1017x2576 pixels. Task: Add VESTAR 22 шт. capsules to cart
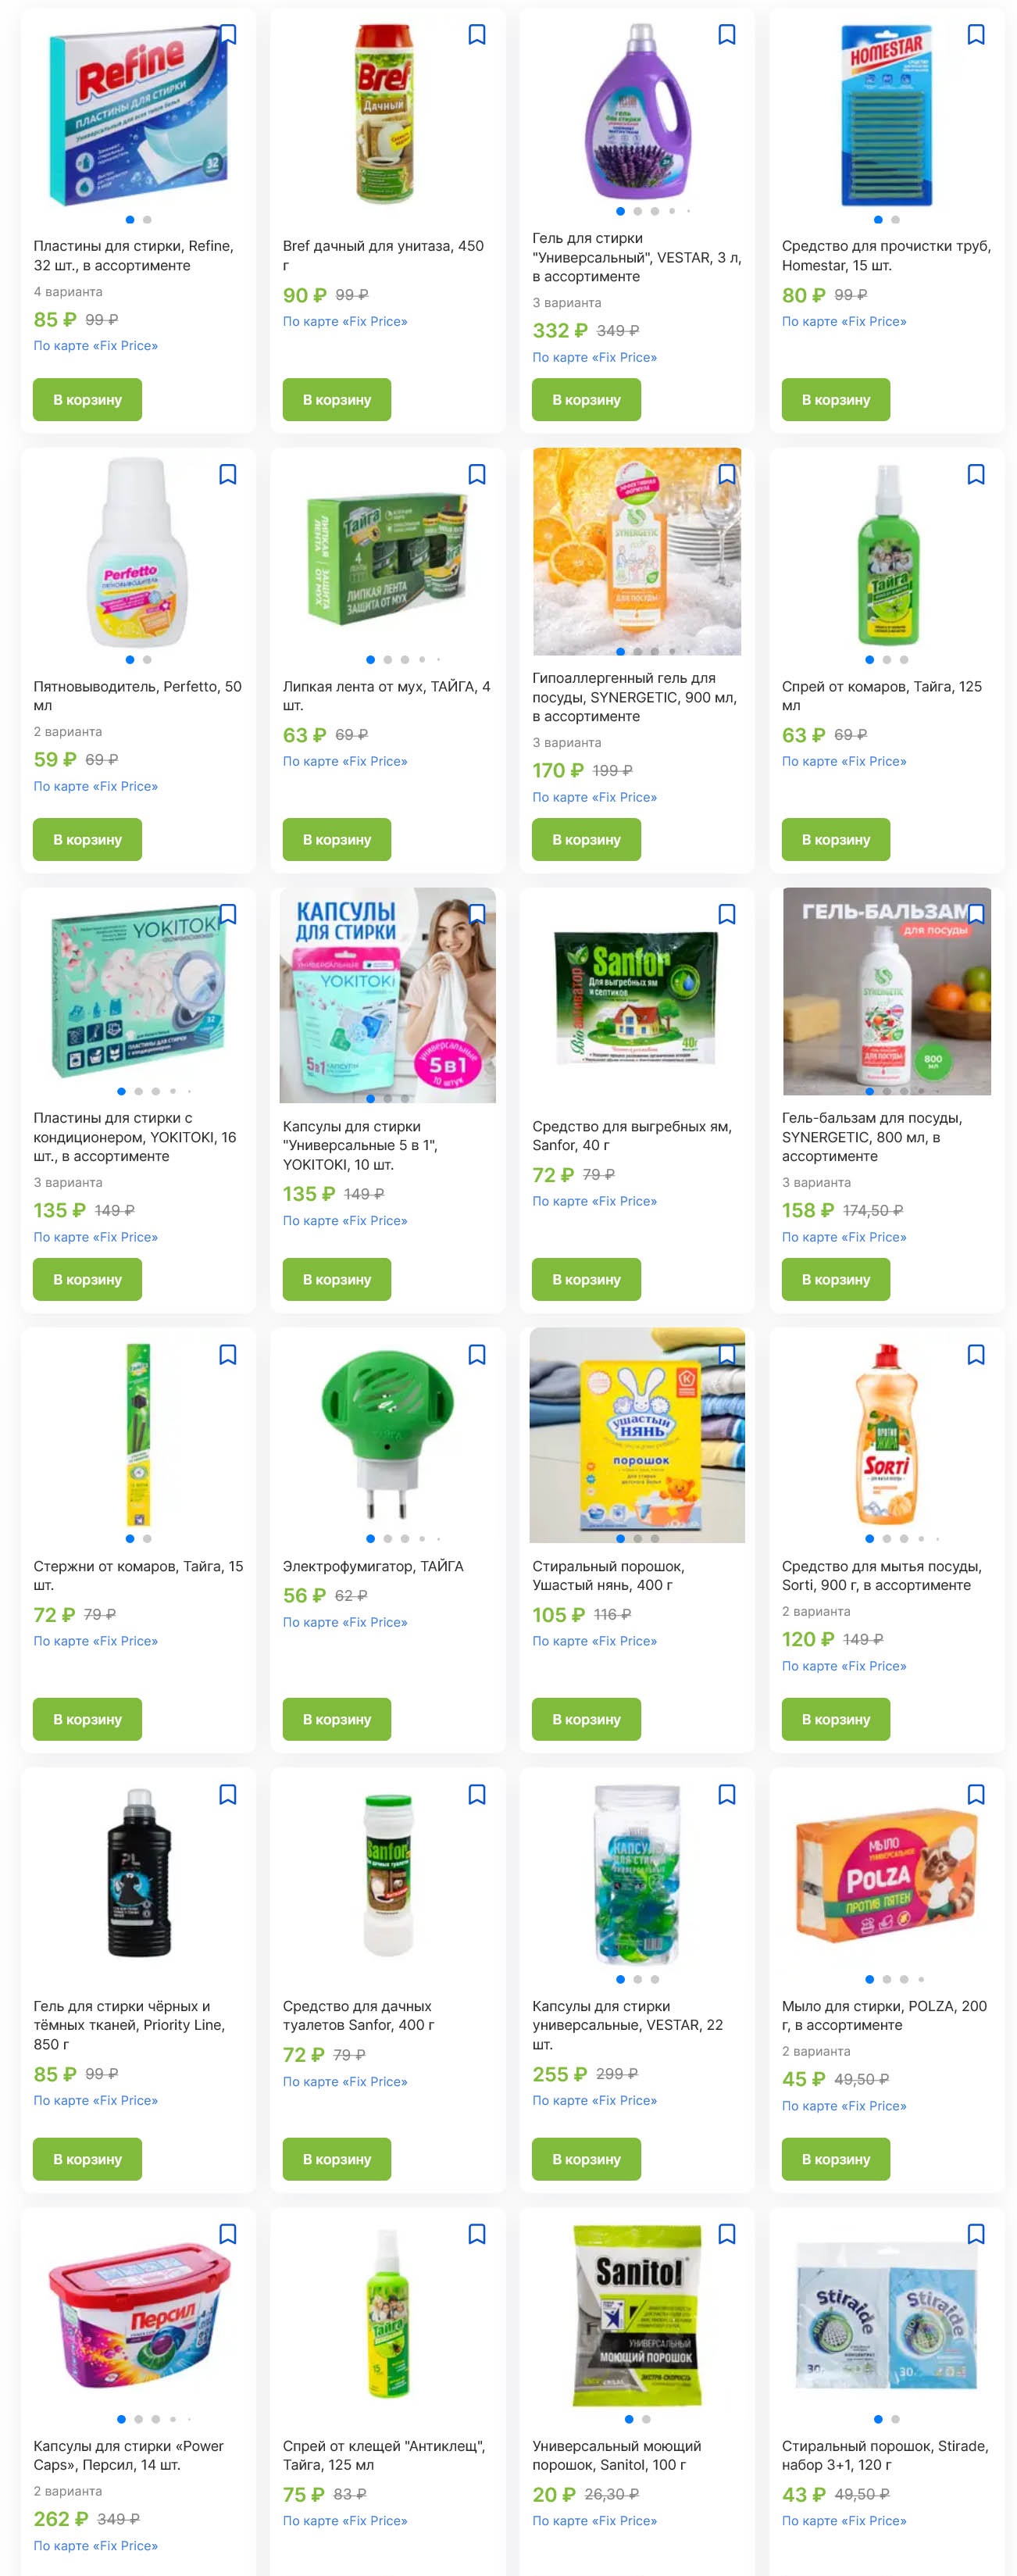coord(586,2159)
